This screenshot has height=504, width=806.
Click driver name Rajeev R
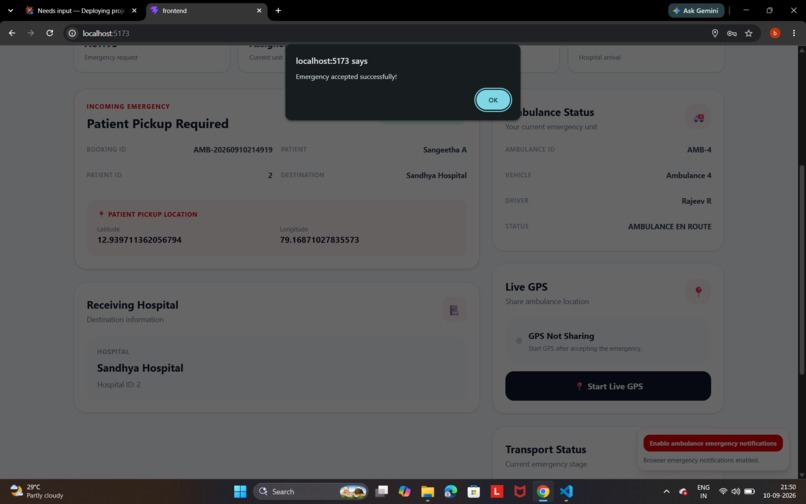[x=697, y=201]
